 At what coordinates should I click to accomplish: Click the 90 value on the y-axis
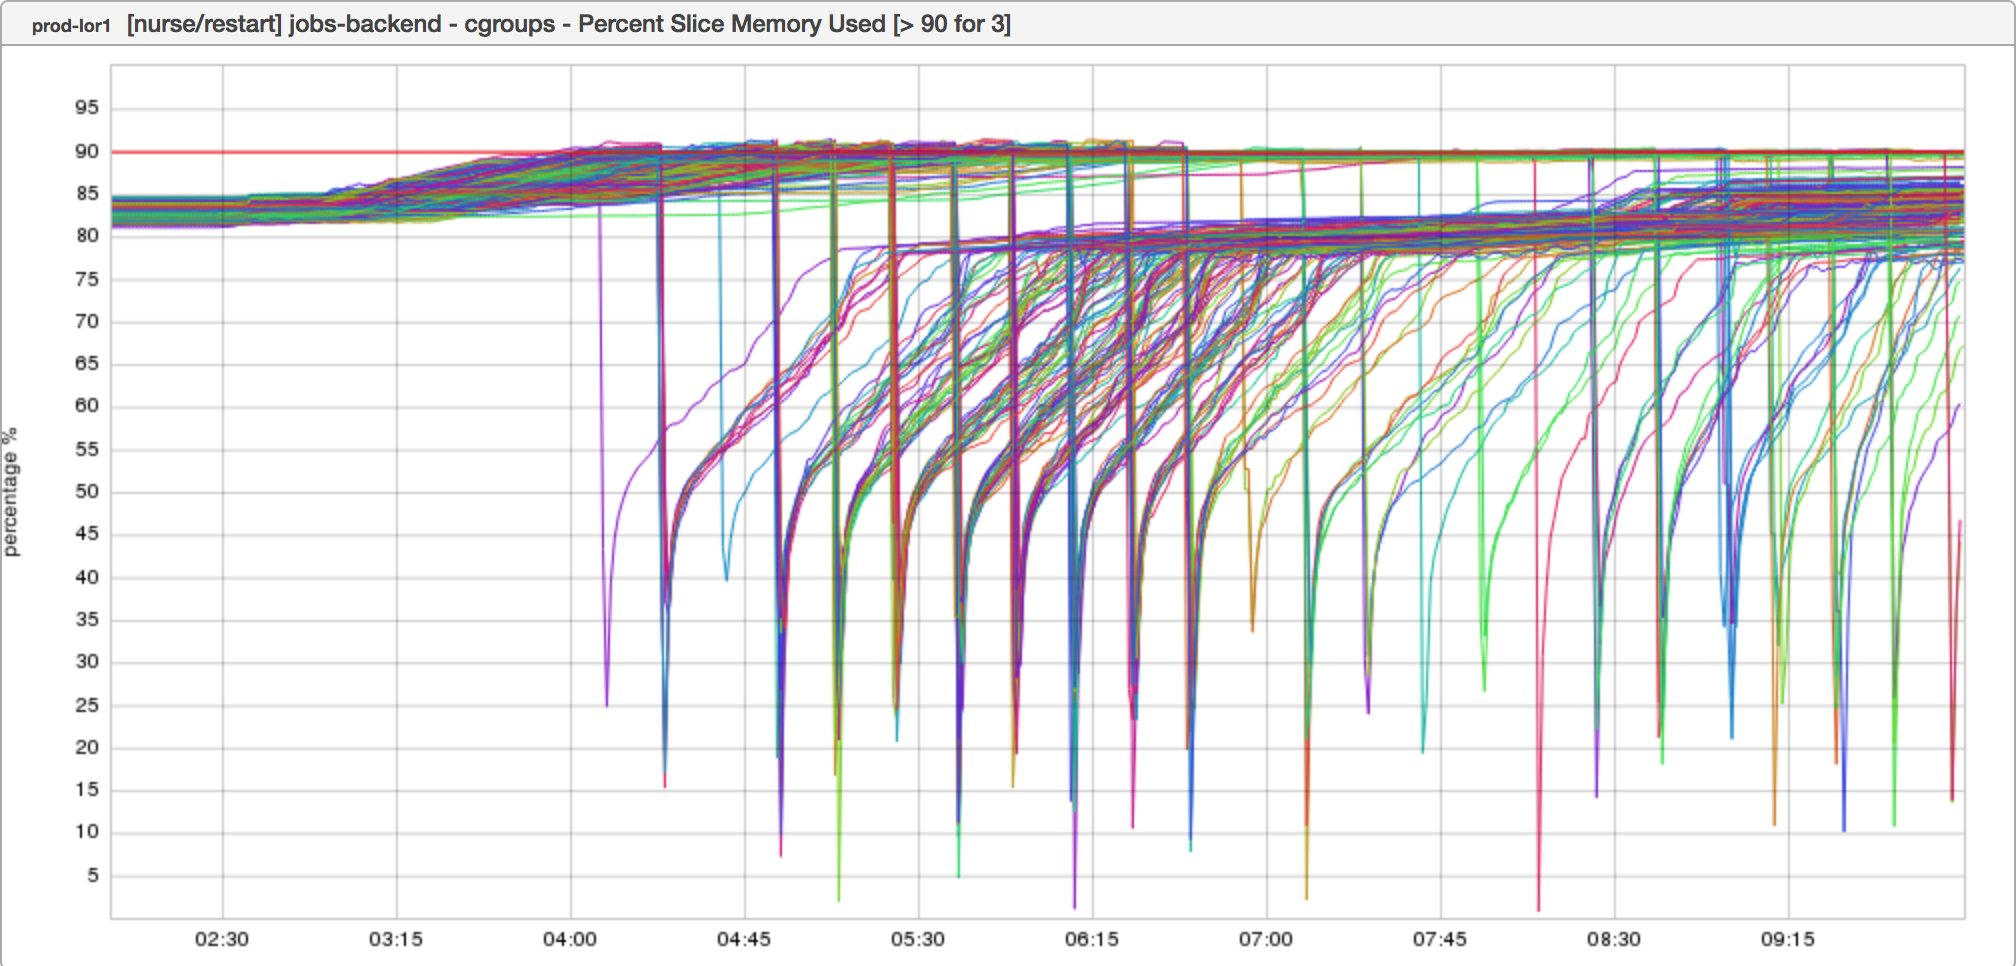click(x=87, y=152)
